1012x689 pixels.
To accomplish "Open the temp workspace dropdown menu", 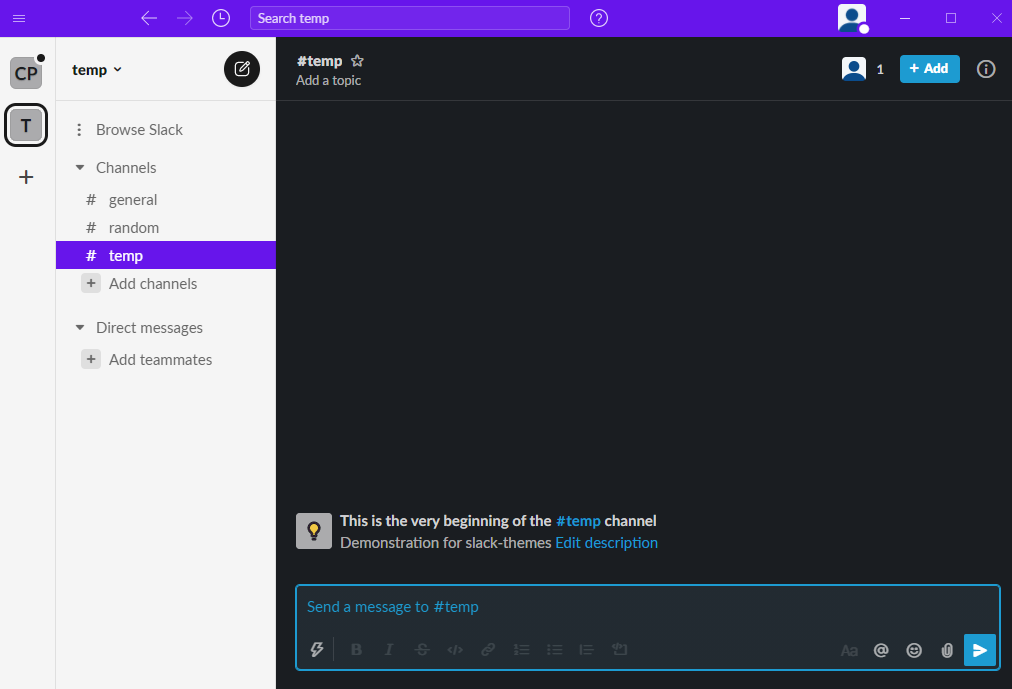I will click(97, 70).
